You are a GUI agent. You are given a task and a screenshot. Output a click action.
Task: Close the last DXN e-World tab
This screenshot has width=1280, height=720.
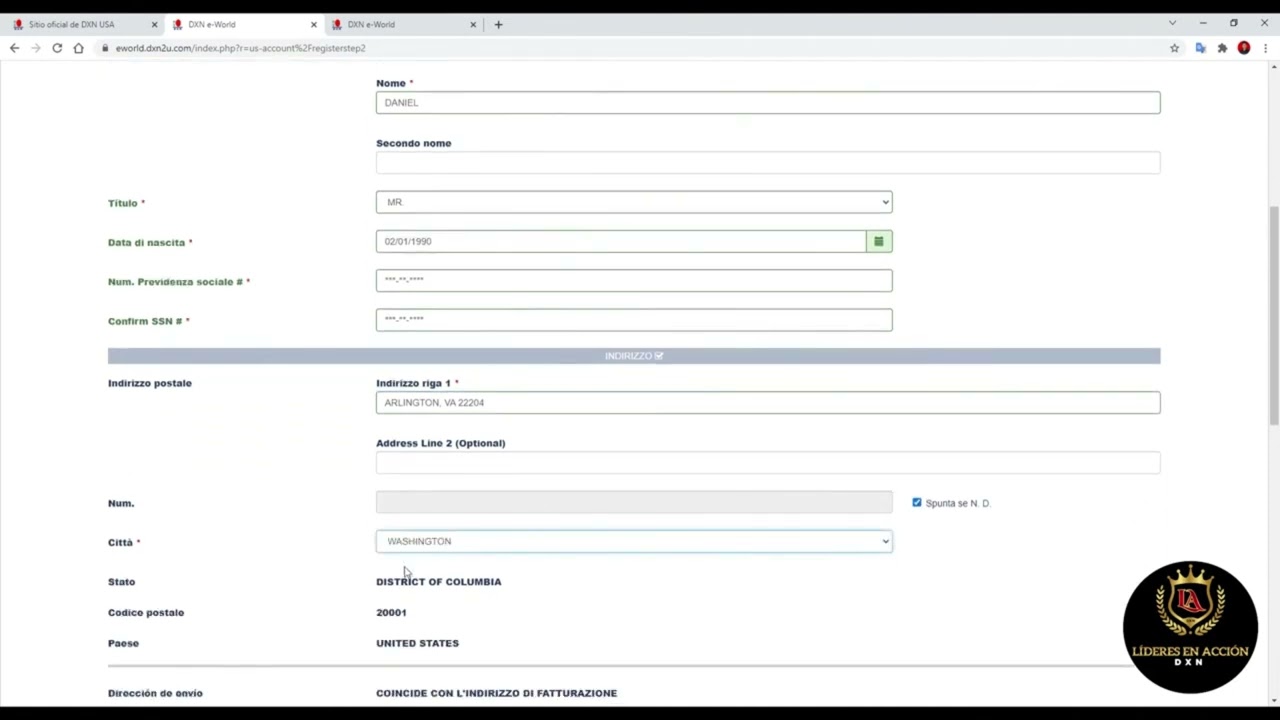(x=473, y=24)
